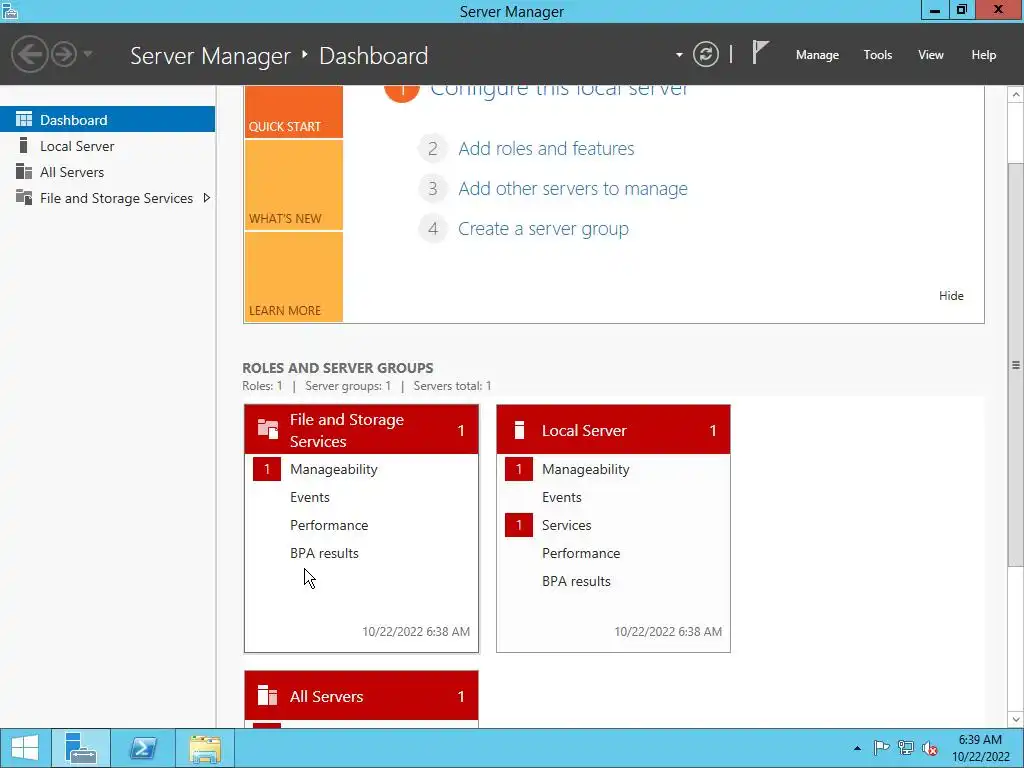This screenshot has width=1024, height=768.
Task: Open the Manage menu
Action: coord(817,55)
